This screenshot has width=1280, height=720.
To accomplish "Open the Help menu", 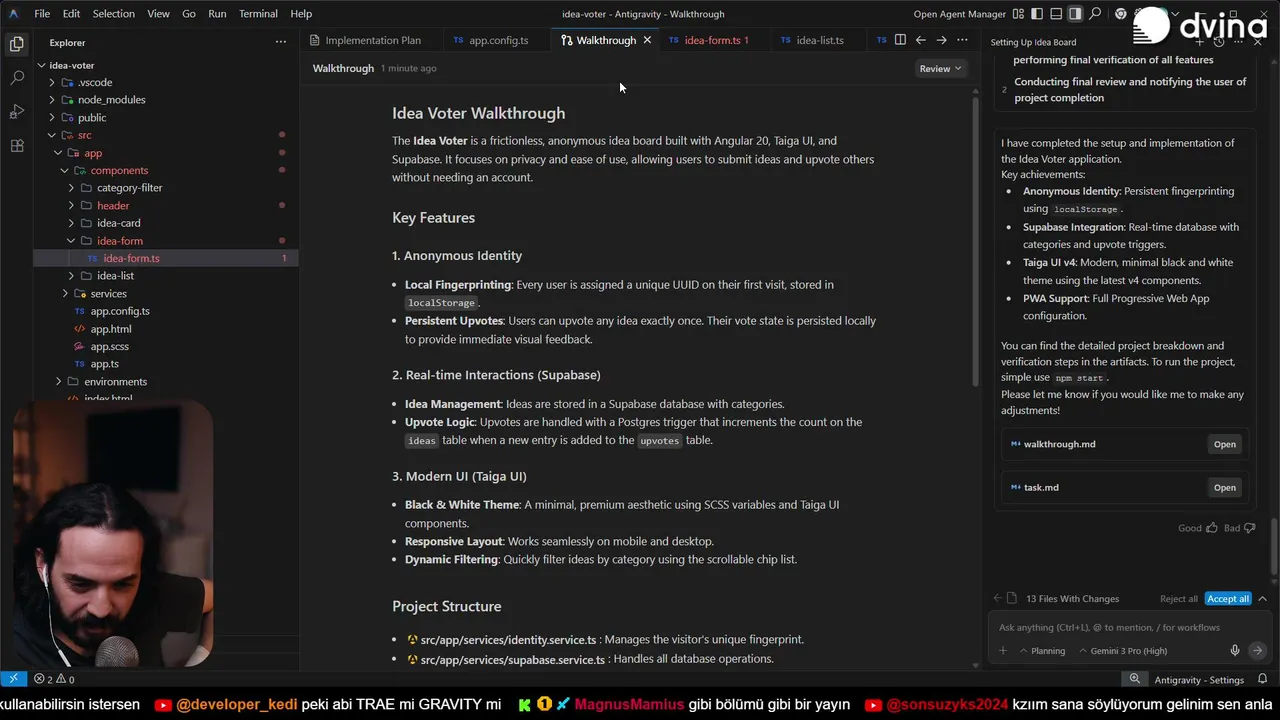I will (x=301, y=14).
